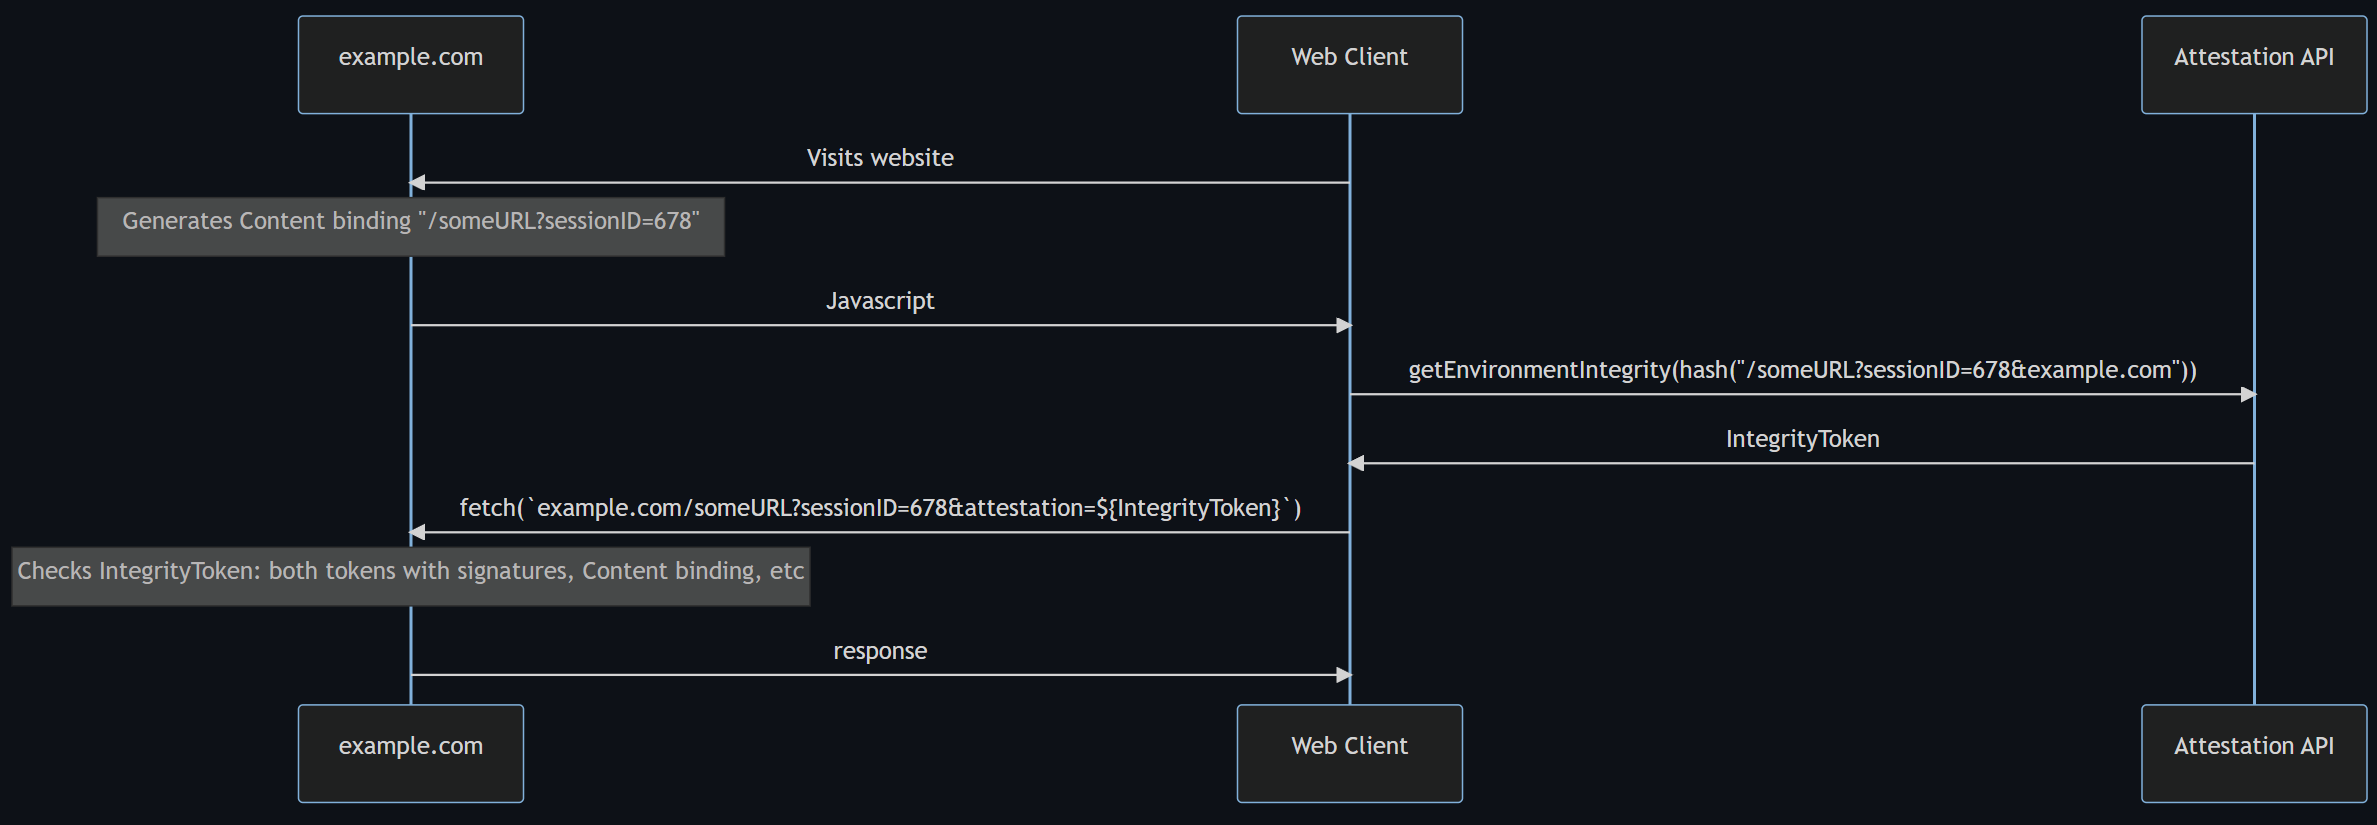The height and width of the screenshot is (825, 2377).
Task: Click the arrowhead of the Javascript arrow
Action: tap(1343, 325)
